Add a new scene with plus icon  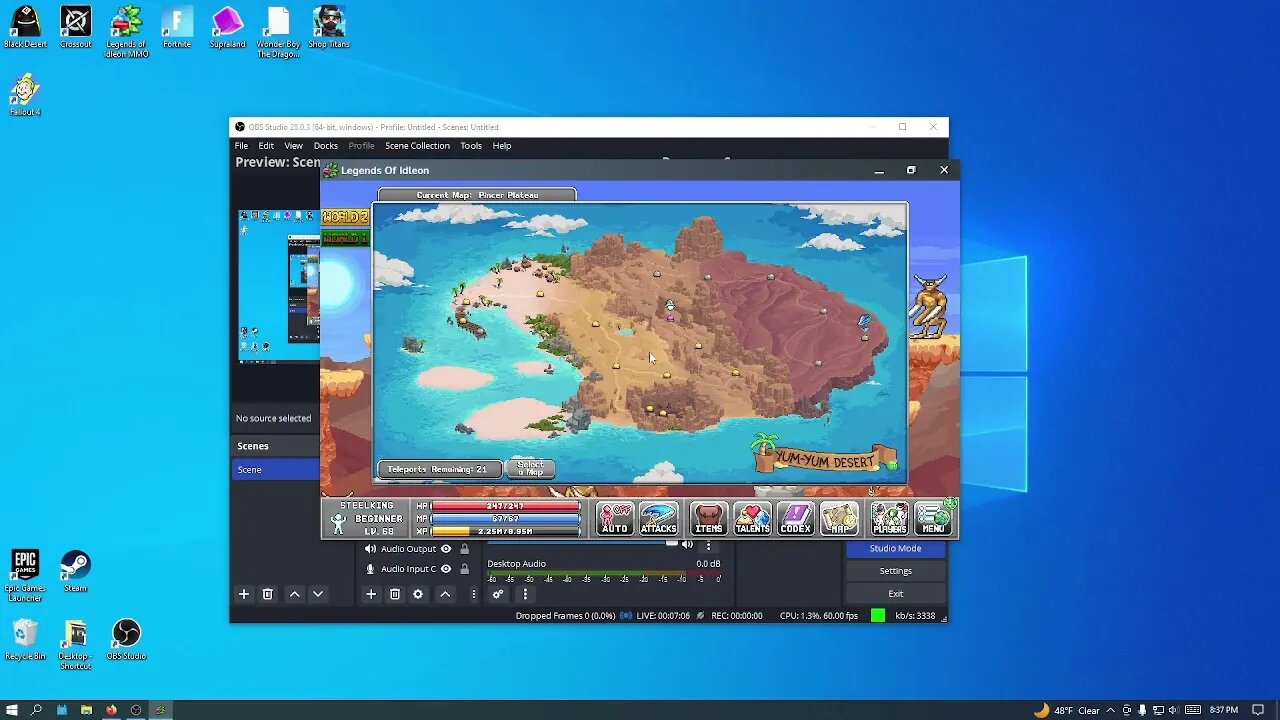243,594
